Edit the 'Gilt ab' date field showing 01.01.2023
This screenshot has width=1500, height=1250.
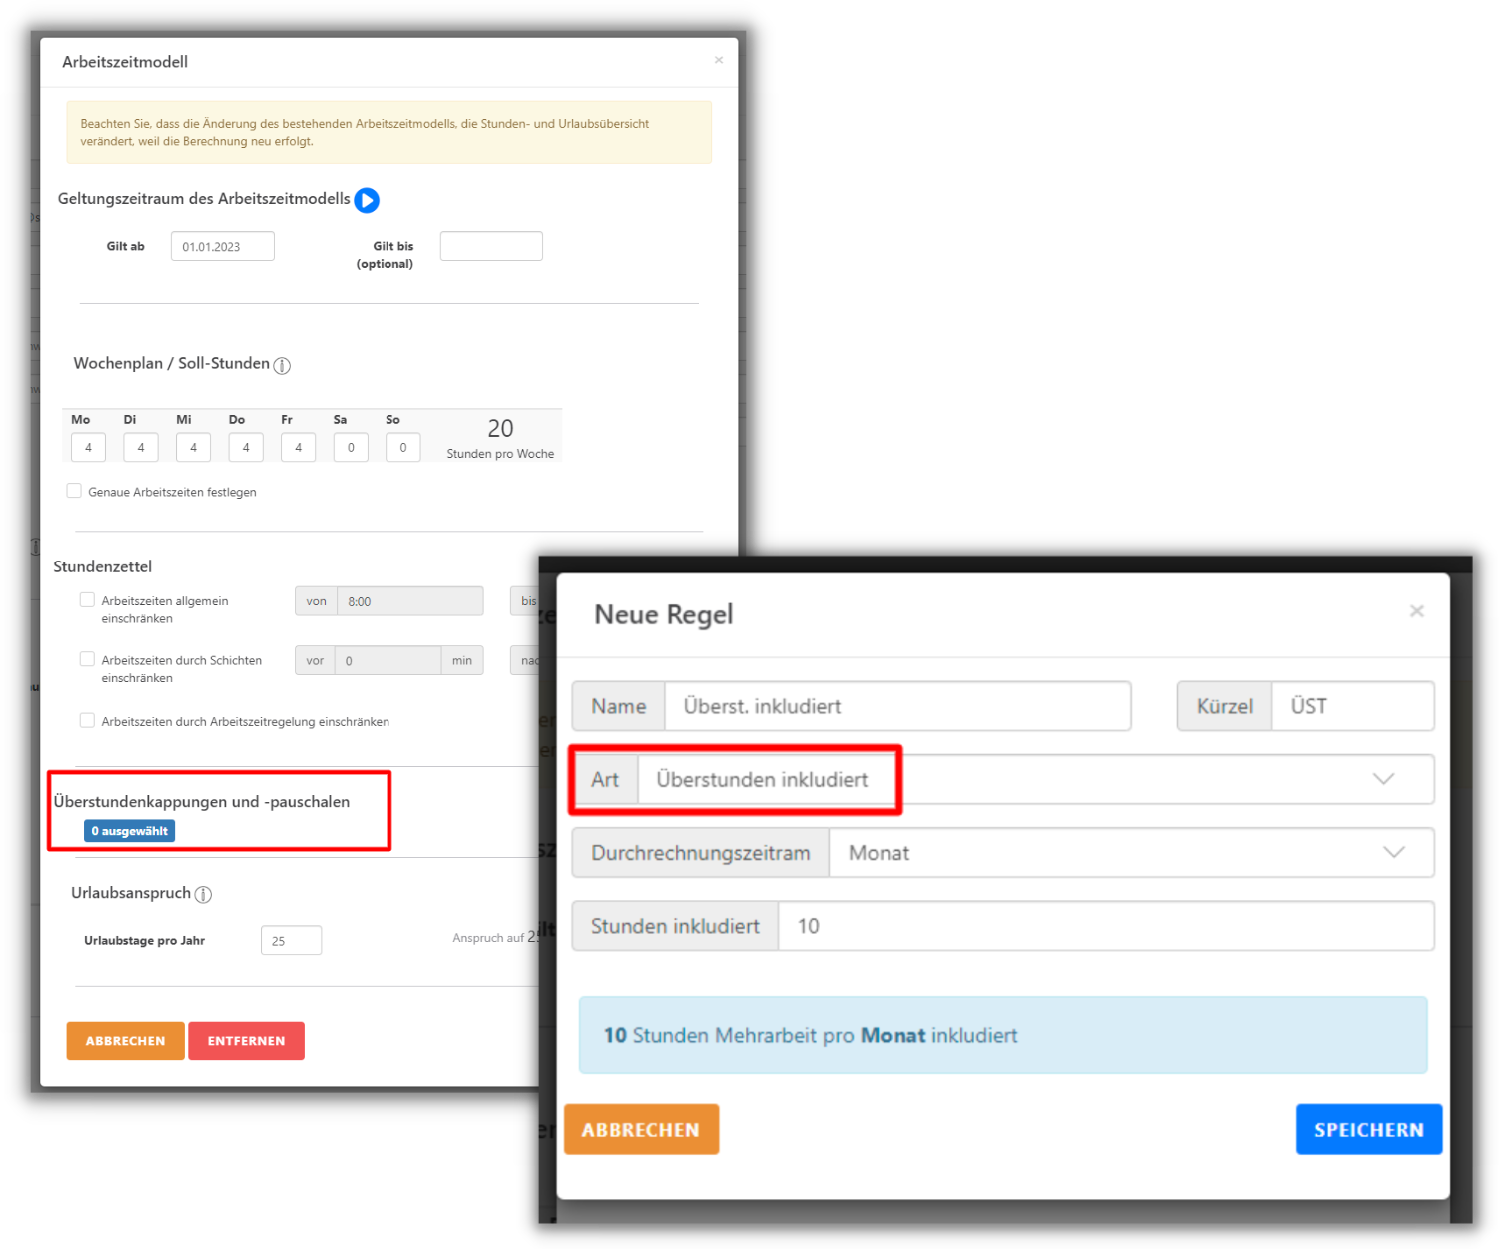222,246
